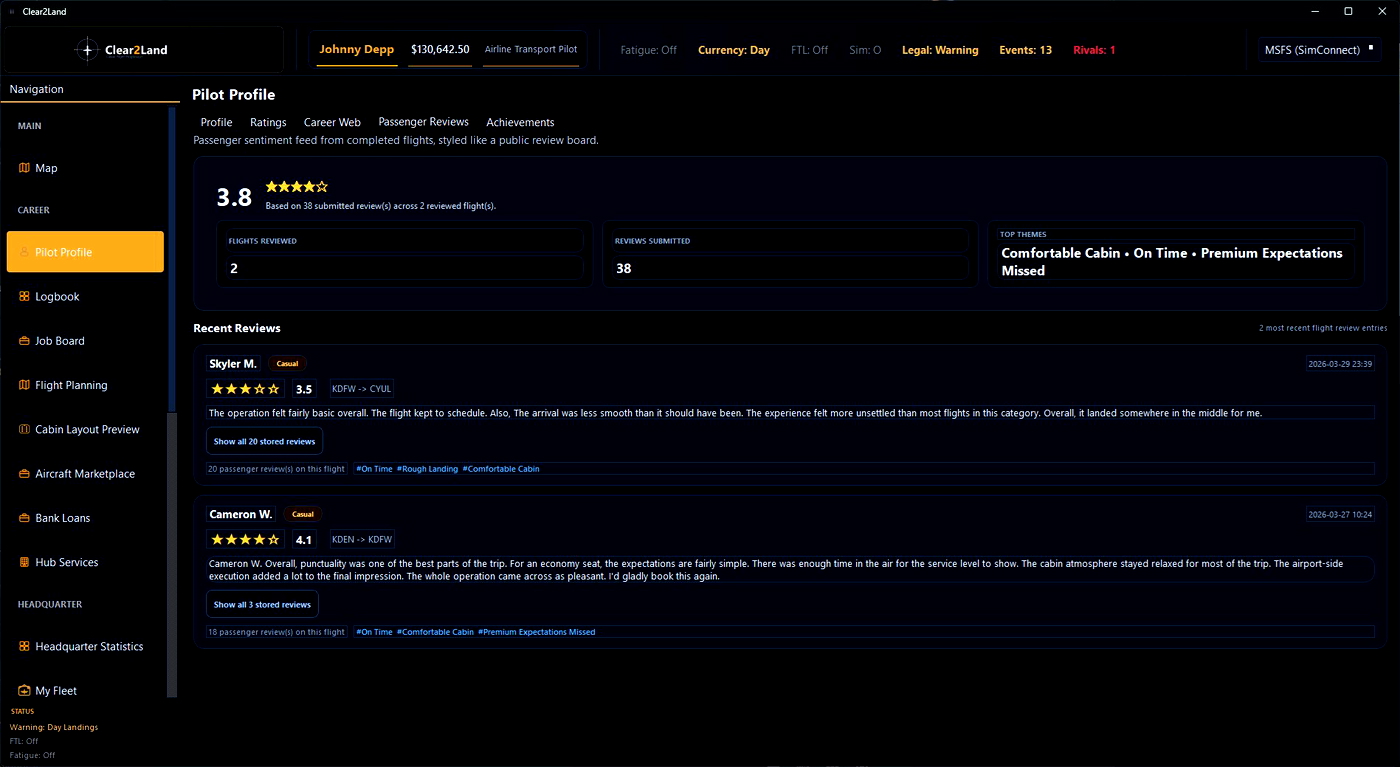Click the Headquarter Statistics icon
Viewport: 1400px width, 767px height.
point(24,646)
